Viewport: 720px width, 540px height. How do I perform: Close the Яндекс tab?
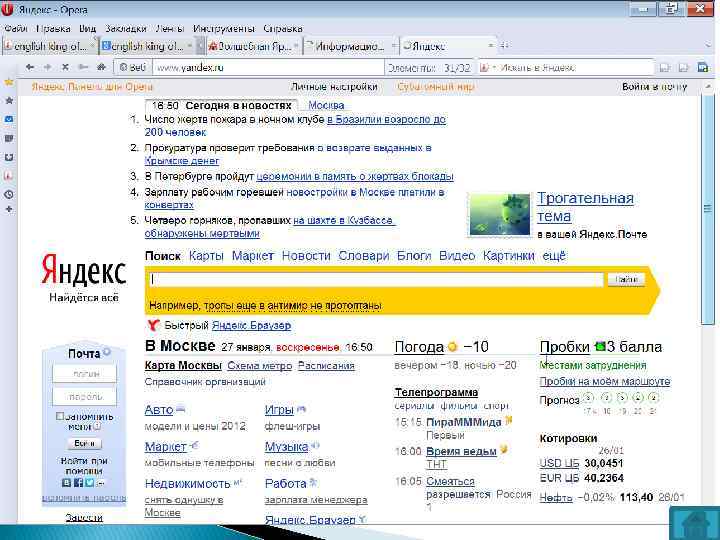pyautogui.click(x=490, y=46)
